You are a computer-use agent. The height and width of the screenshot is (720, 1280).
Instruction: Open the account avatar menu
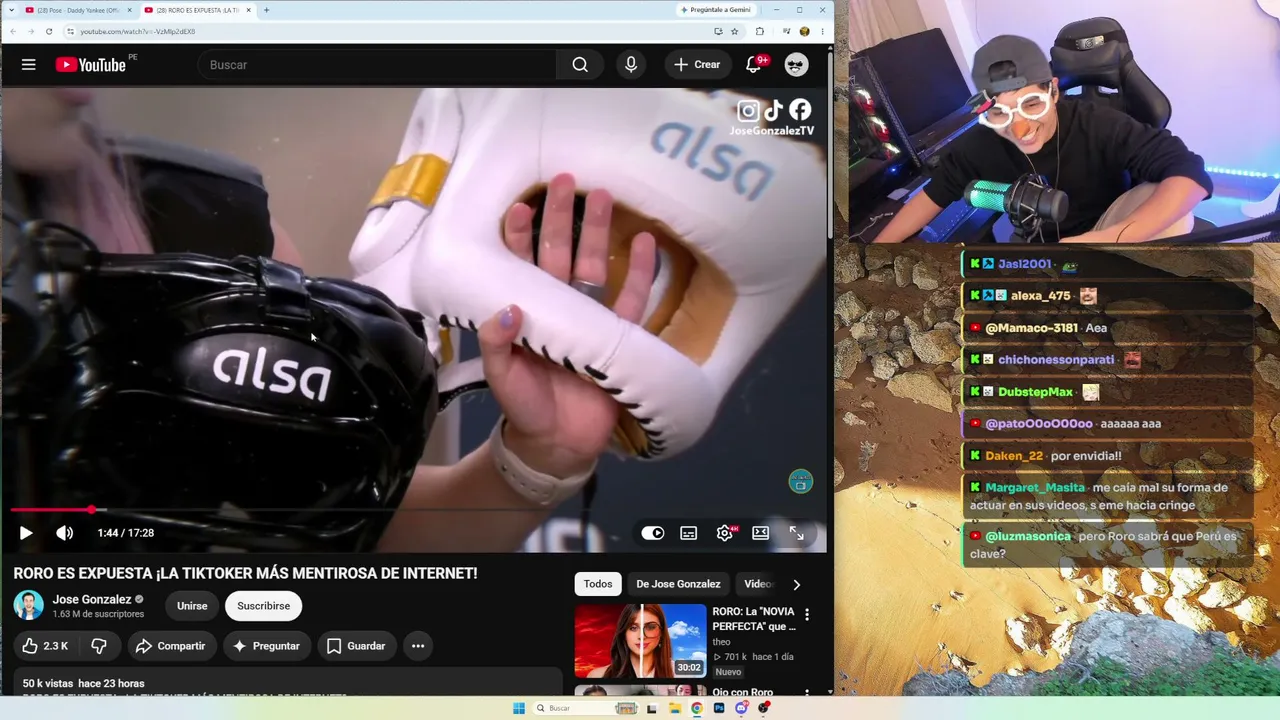click(796, 65)
